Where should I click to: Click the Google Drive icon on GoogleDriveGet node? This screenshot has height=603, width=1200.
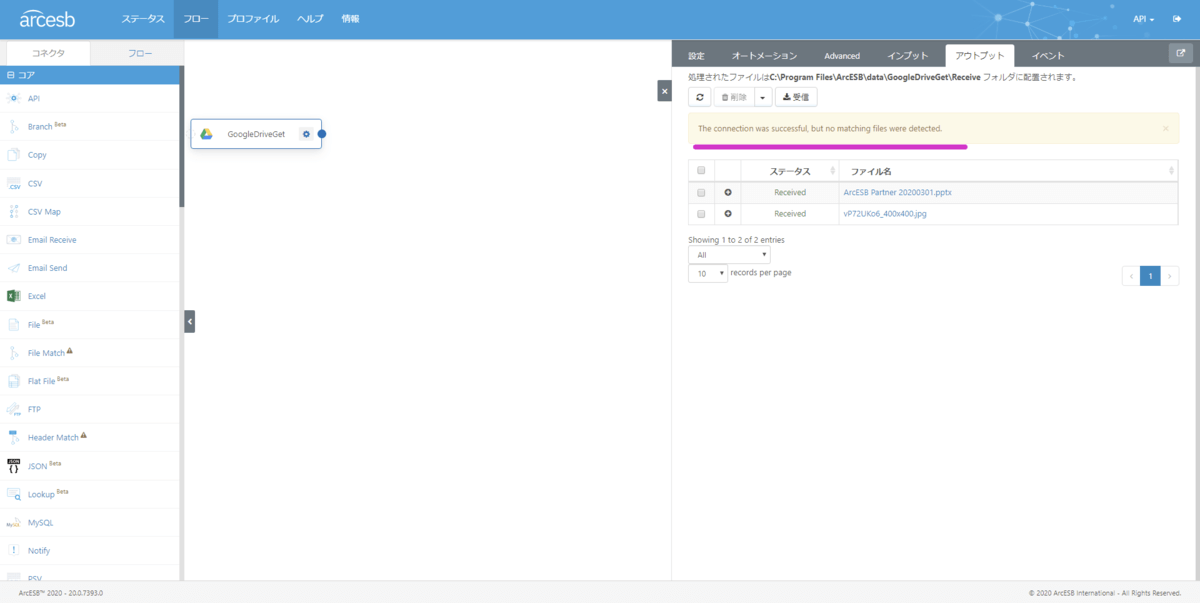(x=206, y=134)
